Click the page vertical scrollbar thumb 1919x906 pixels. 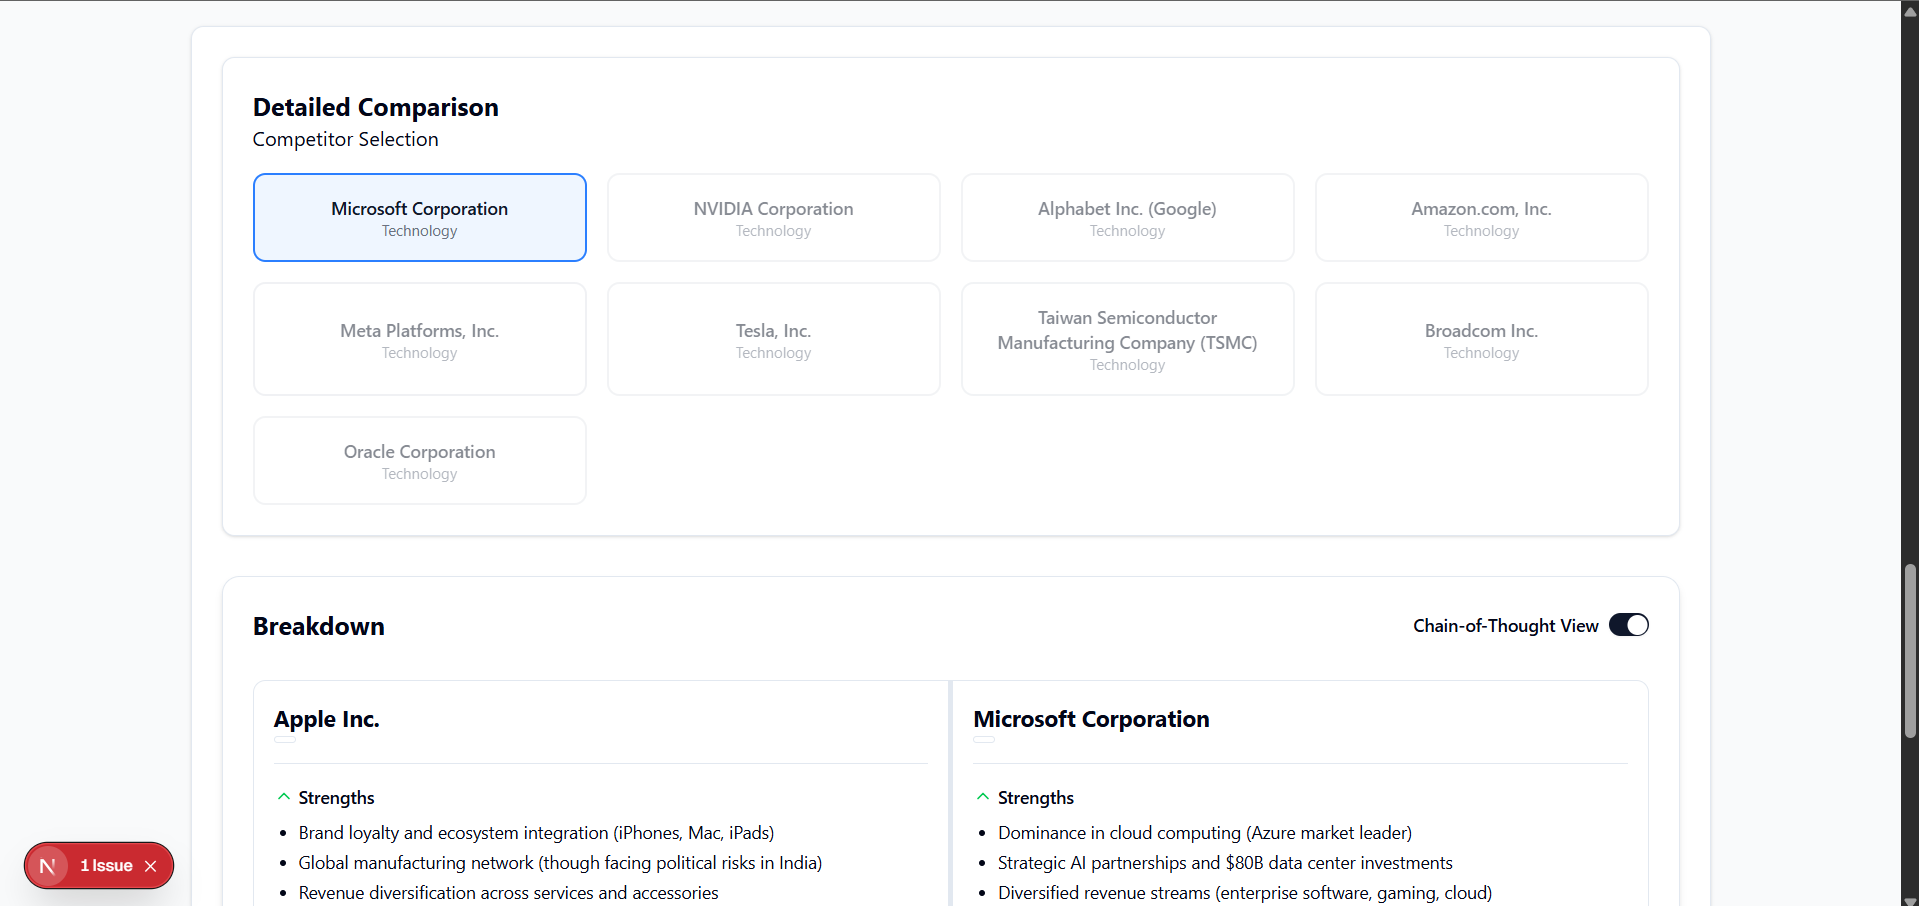[1910, 651]
